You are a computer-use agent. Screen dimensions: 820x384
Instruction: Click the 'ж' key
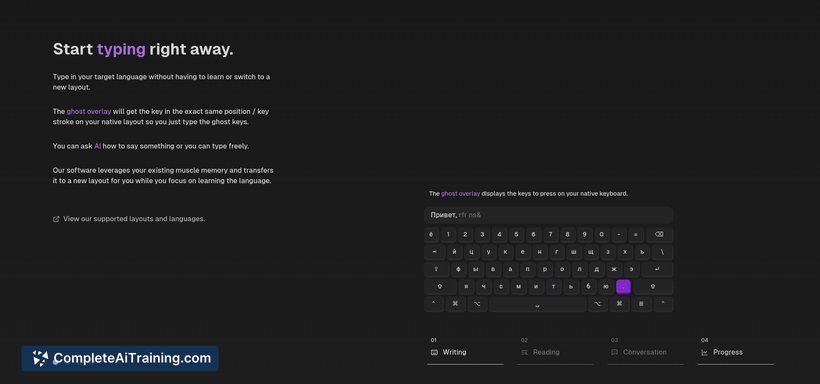click(614, 269)
